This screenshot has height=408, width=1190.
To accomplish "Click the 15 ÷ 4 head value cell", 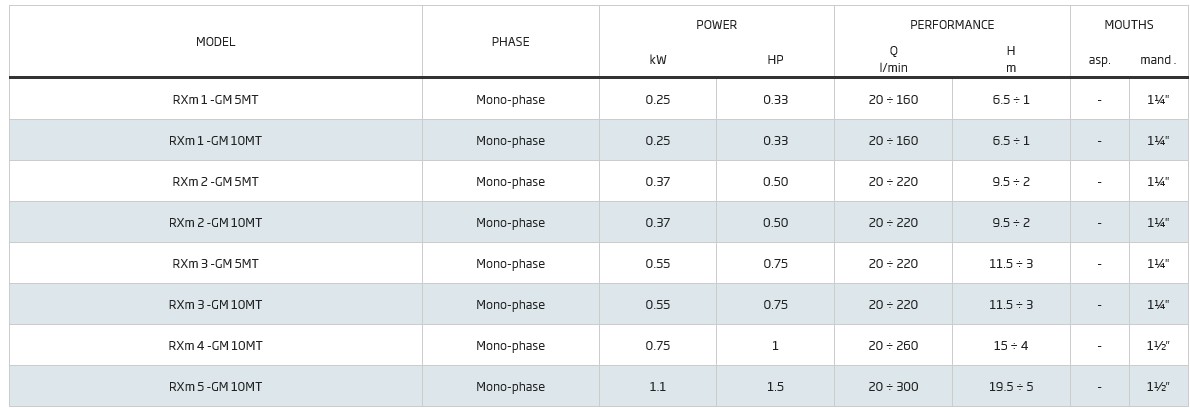I will point(1010,346).
